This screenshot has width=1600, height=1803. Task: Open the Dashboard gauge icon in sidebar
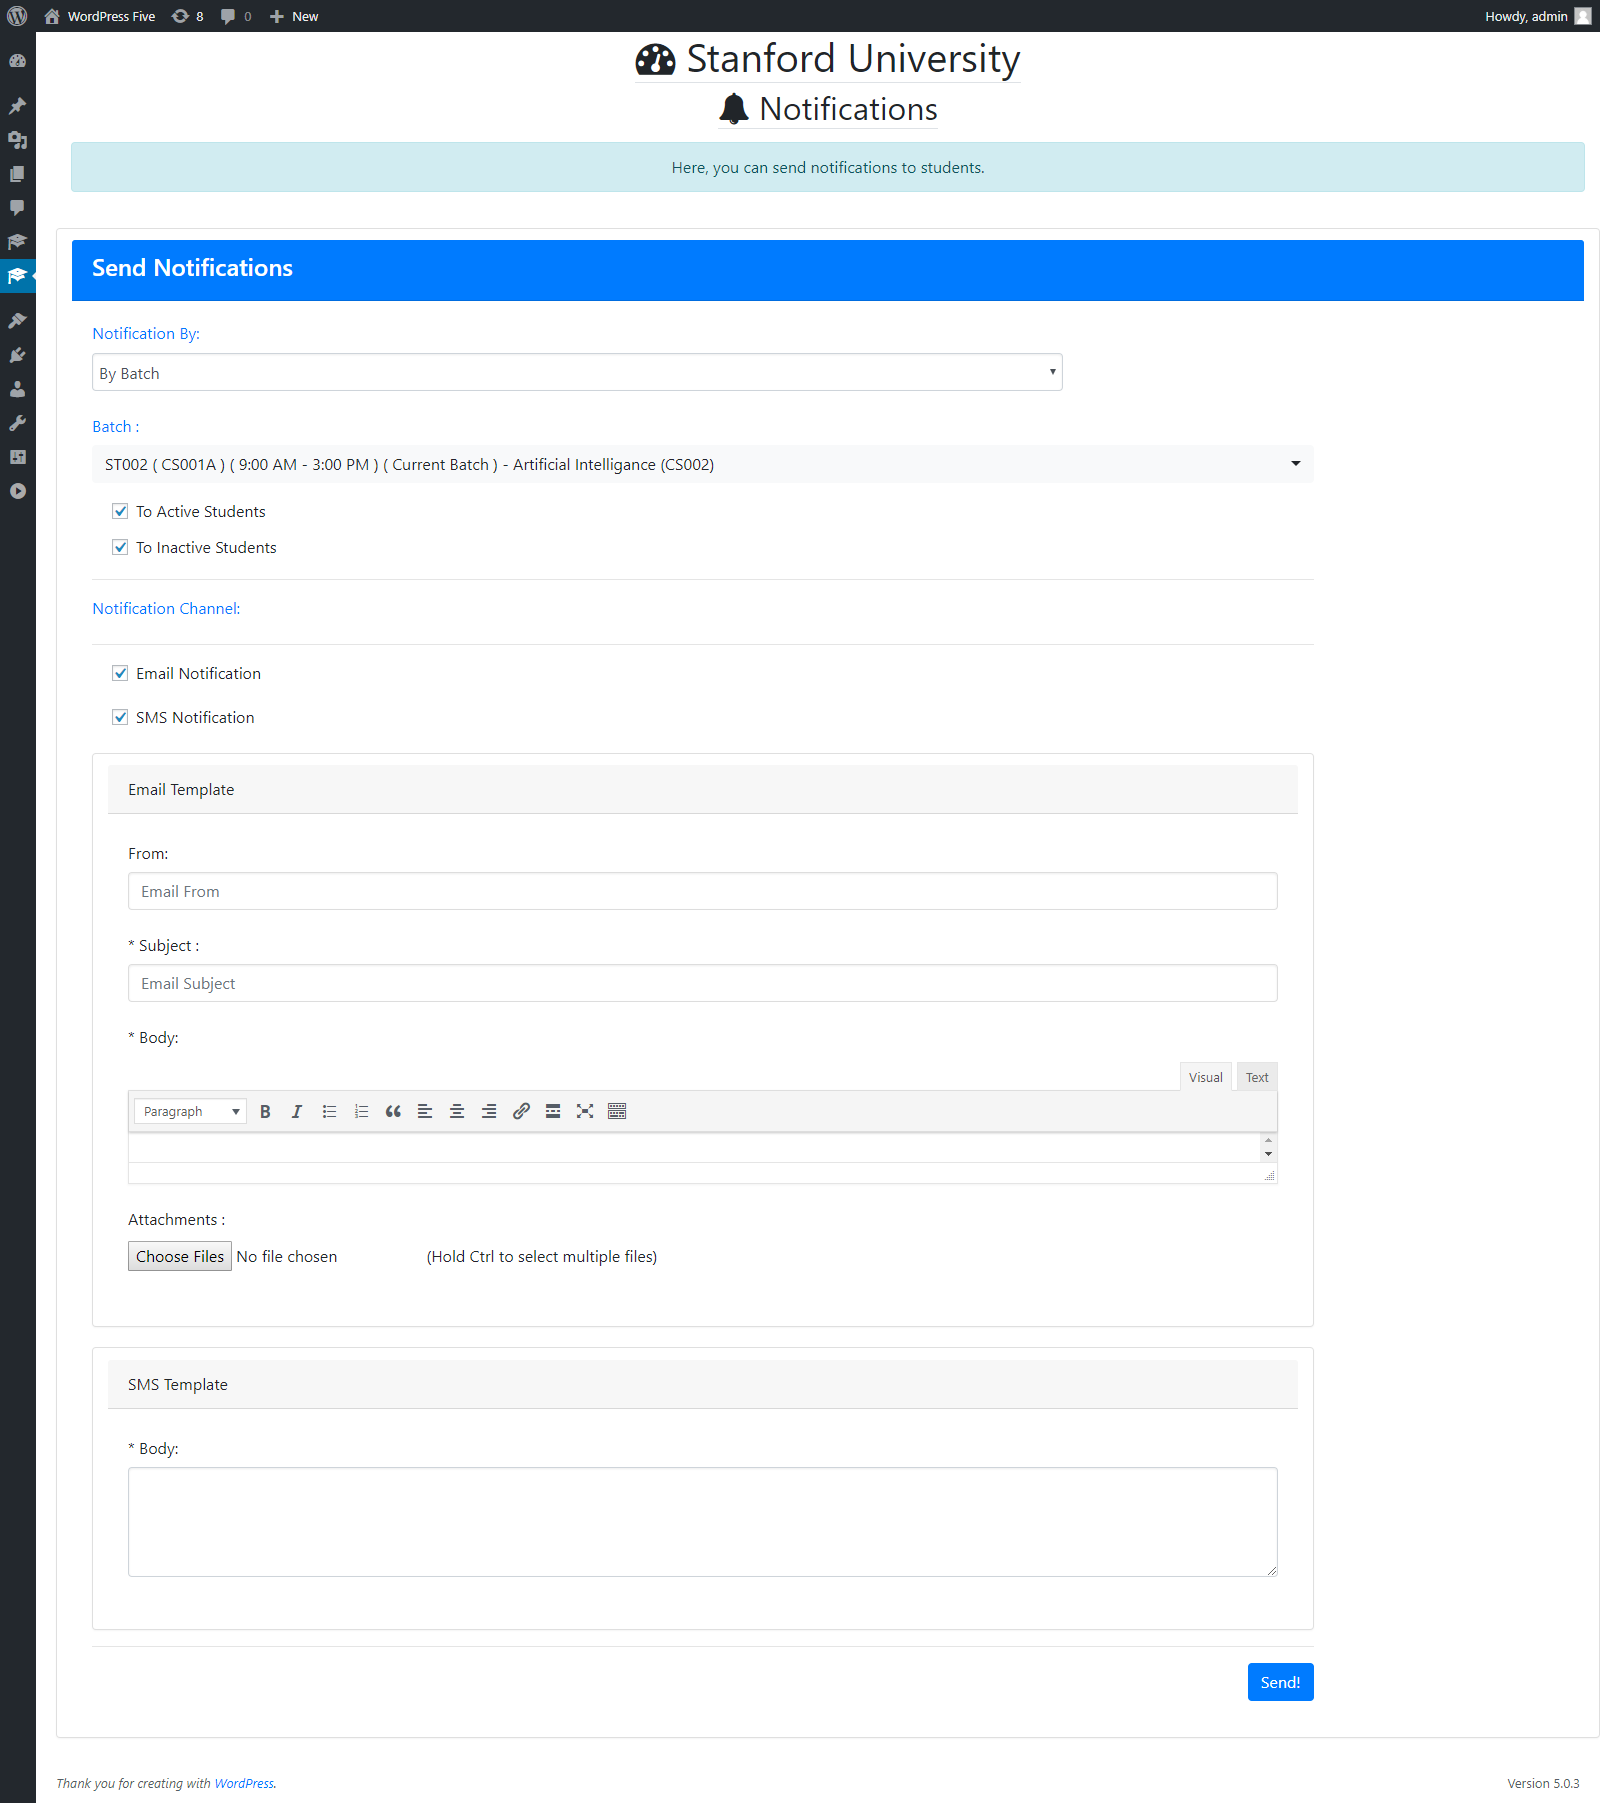coord(17,61)
